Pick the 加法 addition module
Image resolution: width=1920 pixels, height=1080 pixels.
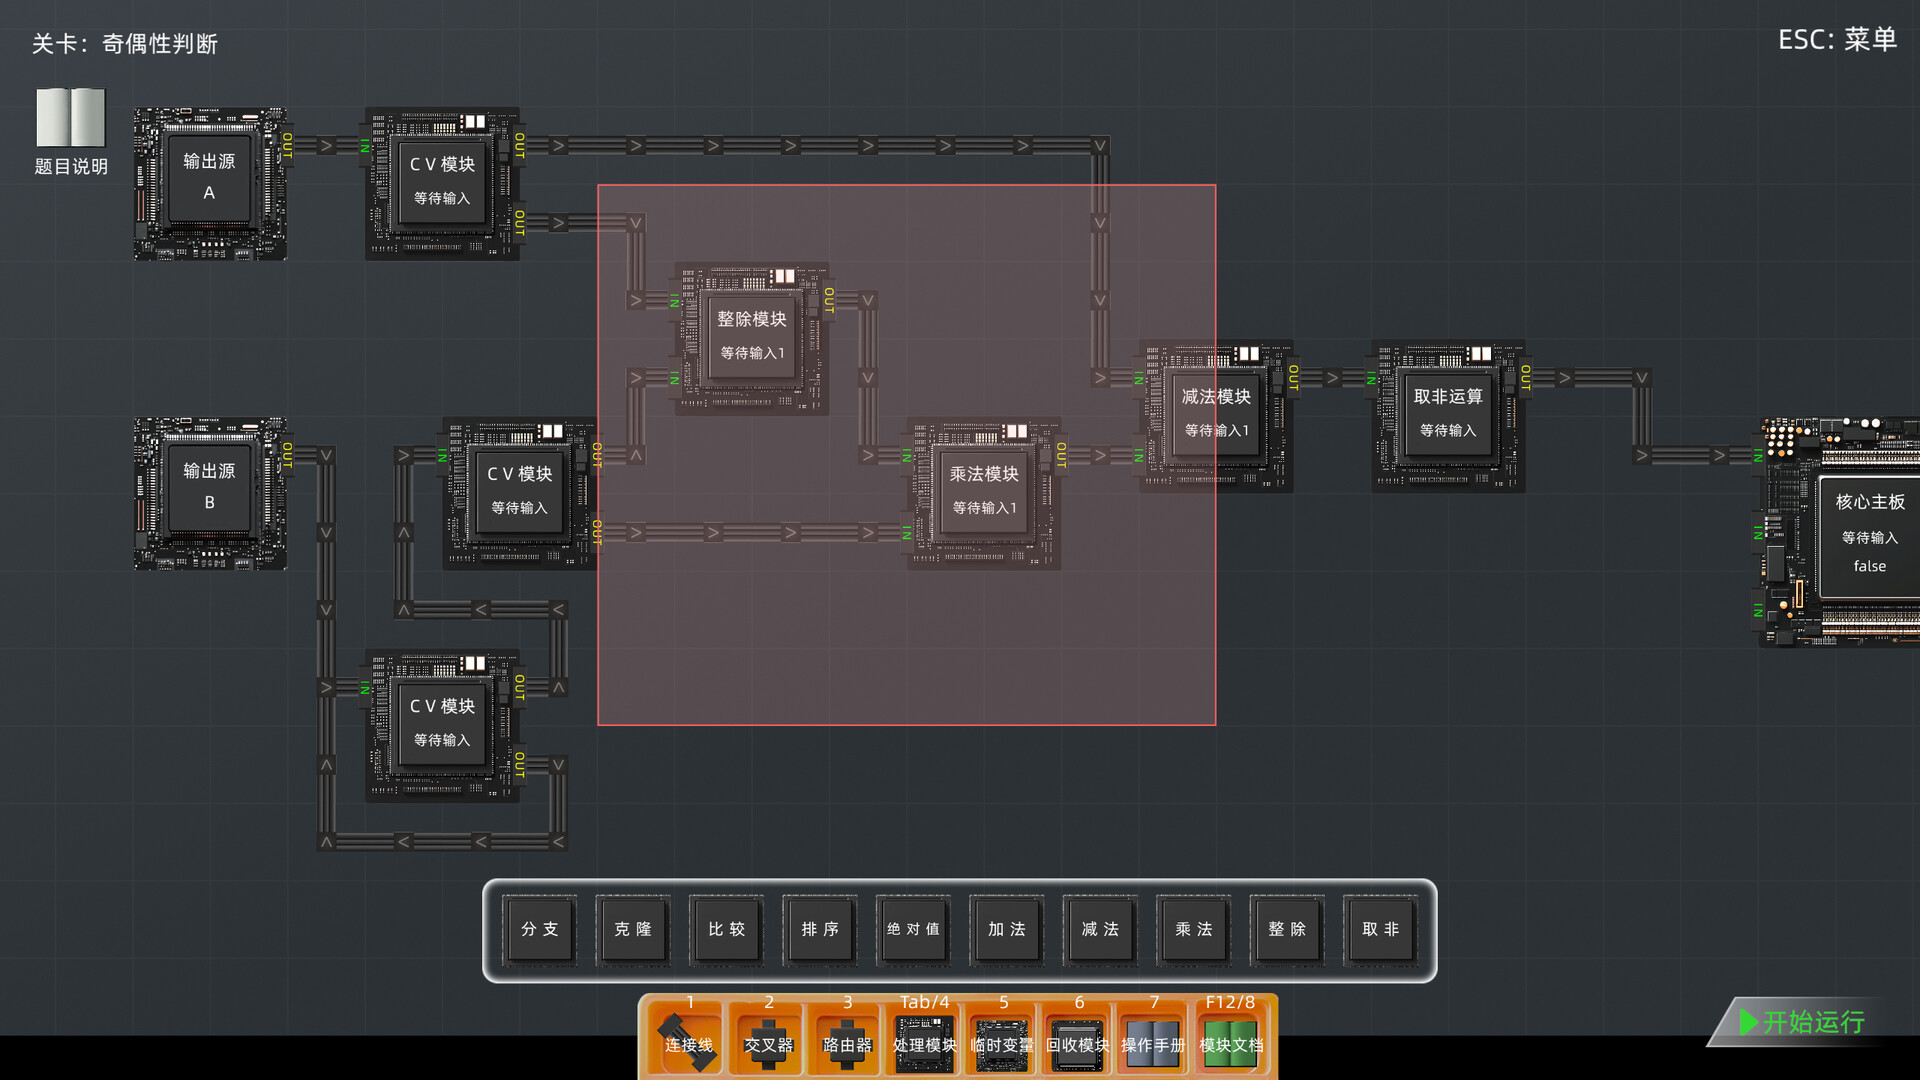(x=1007, y=930)
